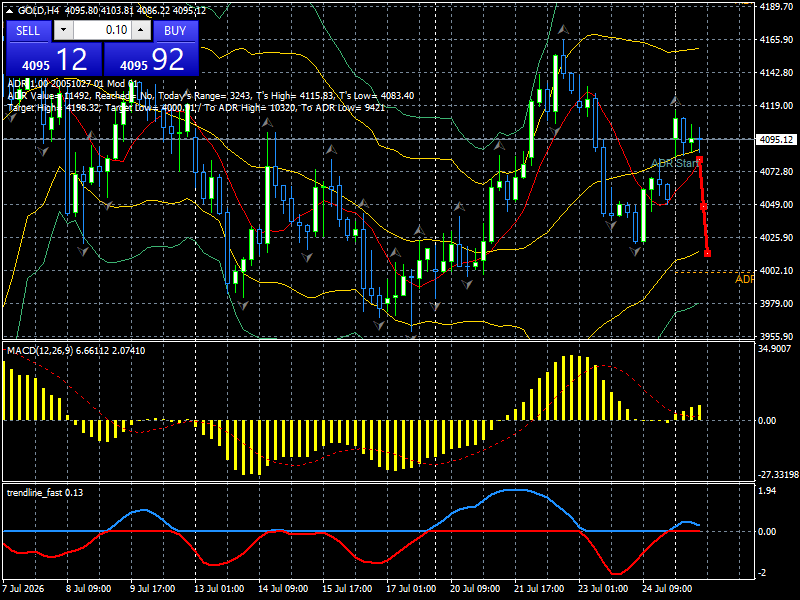Click the 8 Jul 09:00 time label
Image resolution: width=800 pixels, height=600 pixels.
click(x=88, y=589)
